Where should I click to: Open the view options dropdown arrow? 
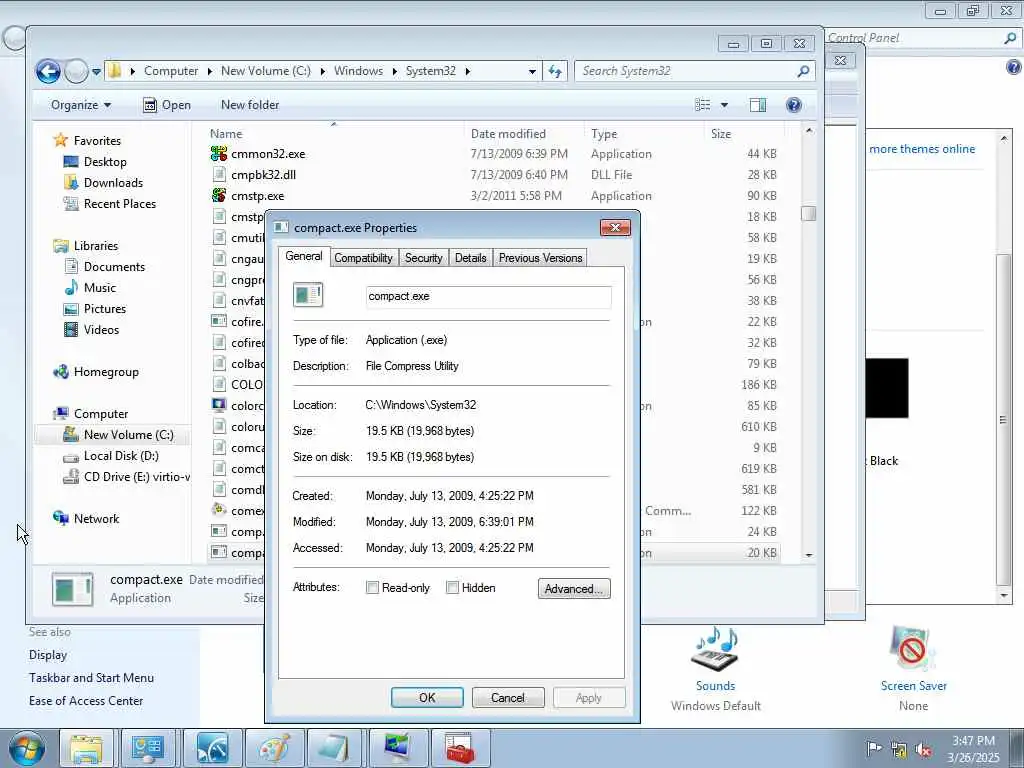click(x=724, y=105)
